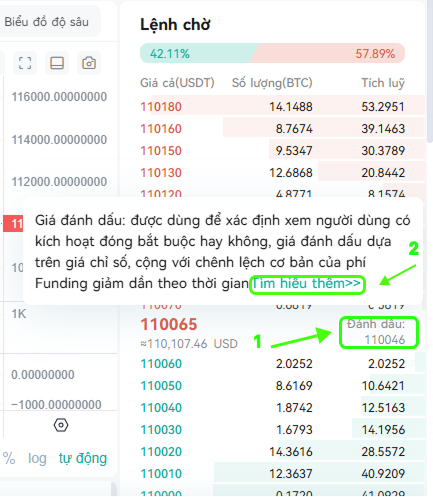
Task: Switch to Biểu đồ độ sâu tab
Action: (46, 22)
